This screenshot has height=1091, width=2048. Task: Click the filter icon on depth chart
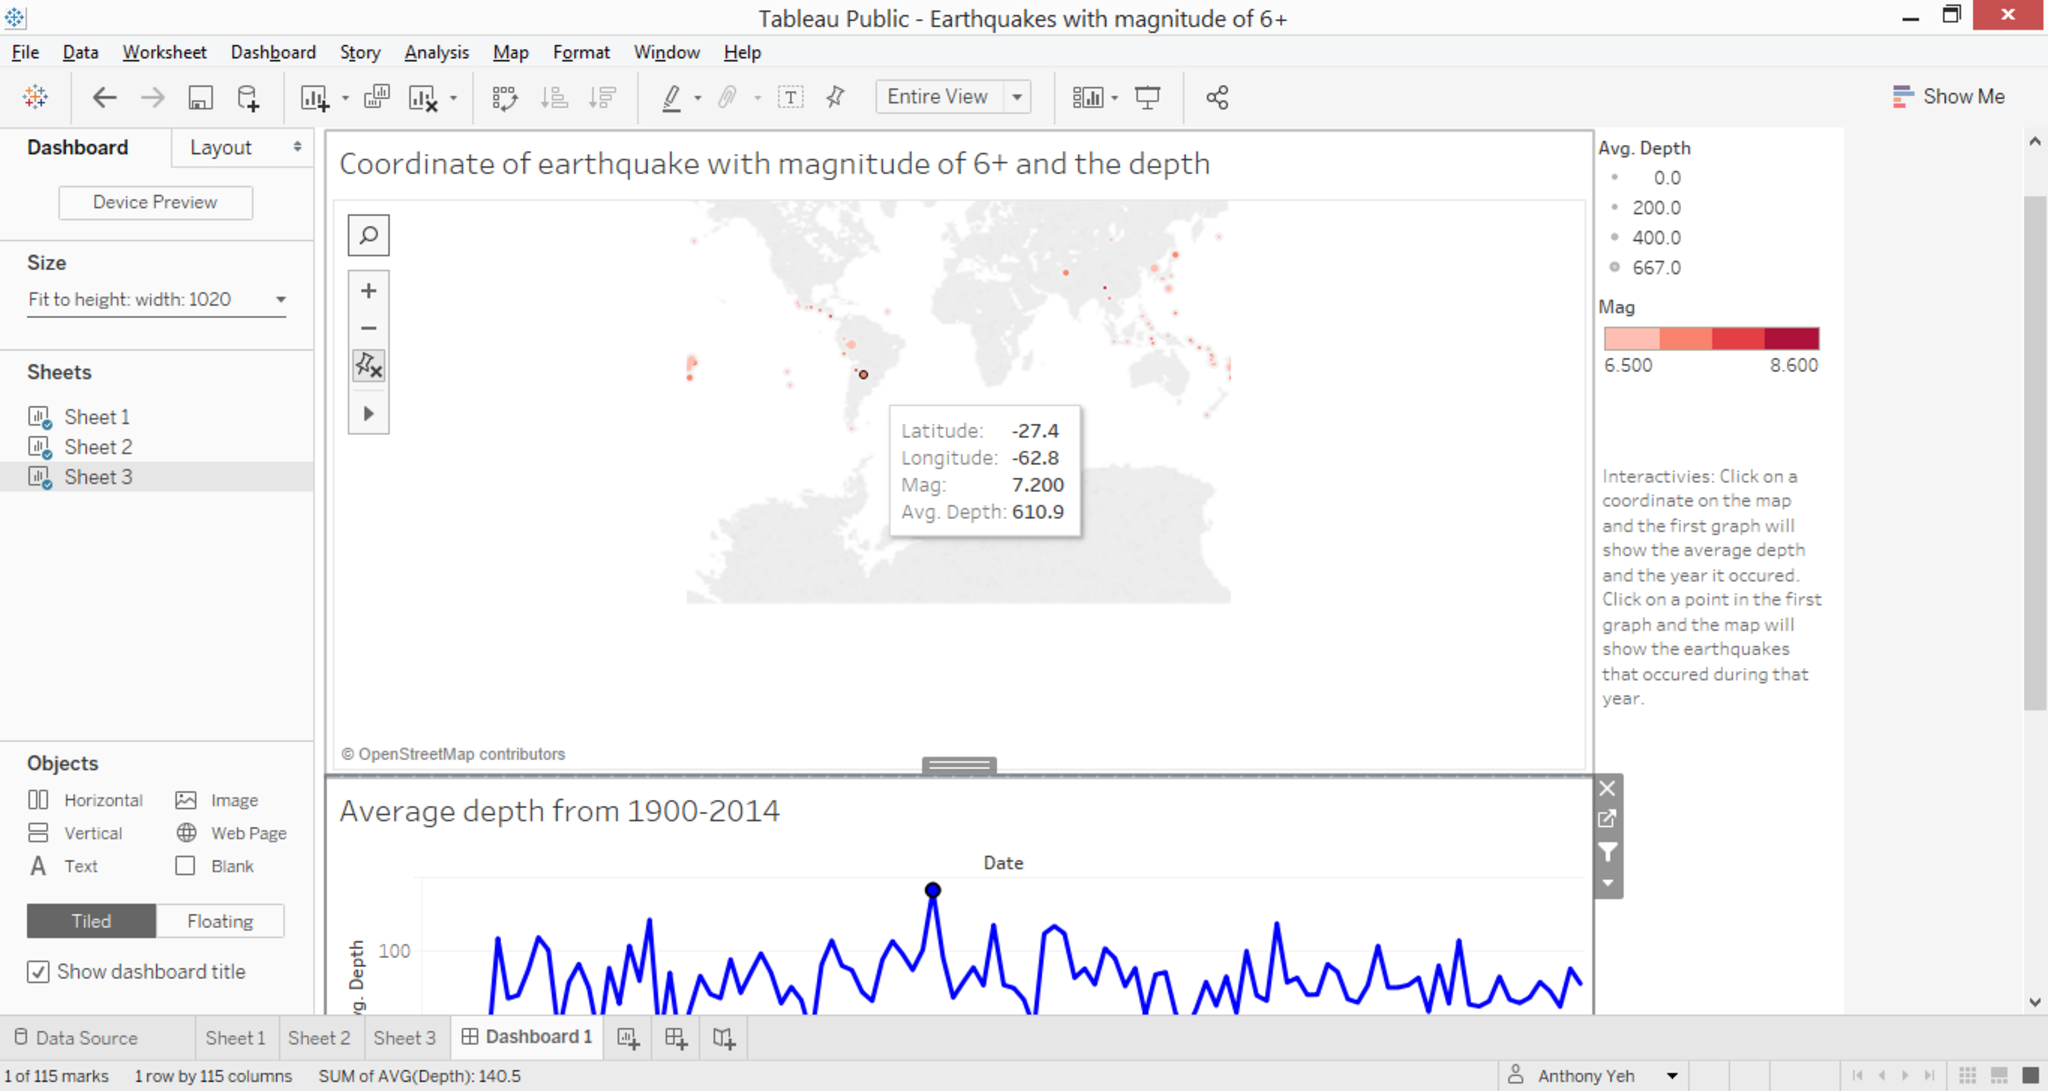coord(1607,852)
